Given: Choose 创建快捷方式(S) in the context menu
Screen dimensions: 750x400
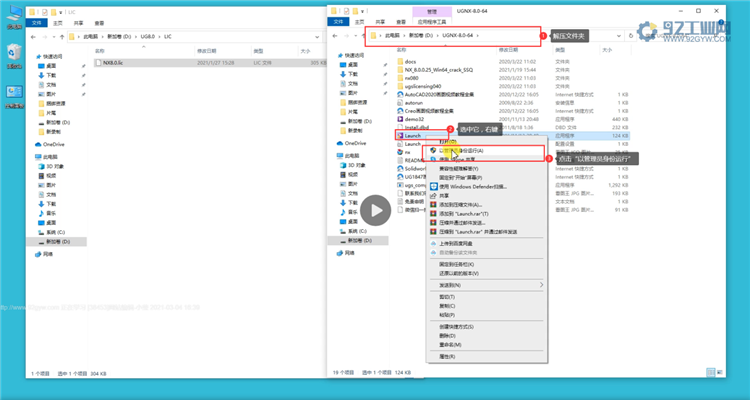Looking at the screenshot, I should tap(487, 327).
